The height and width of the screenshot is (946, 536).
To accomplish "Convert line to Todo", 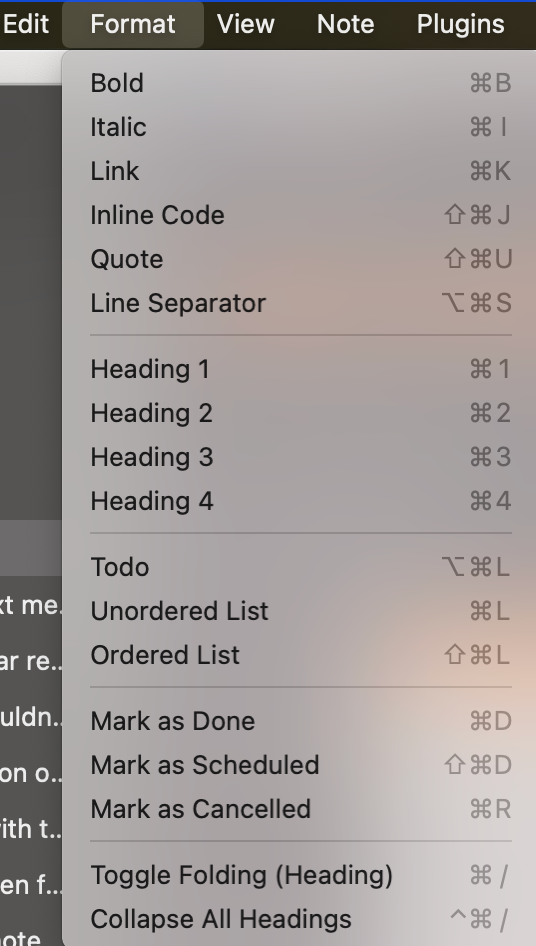I will click(301, 567).
